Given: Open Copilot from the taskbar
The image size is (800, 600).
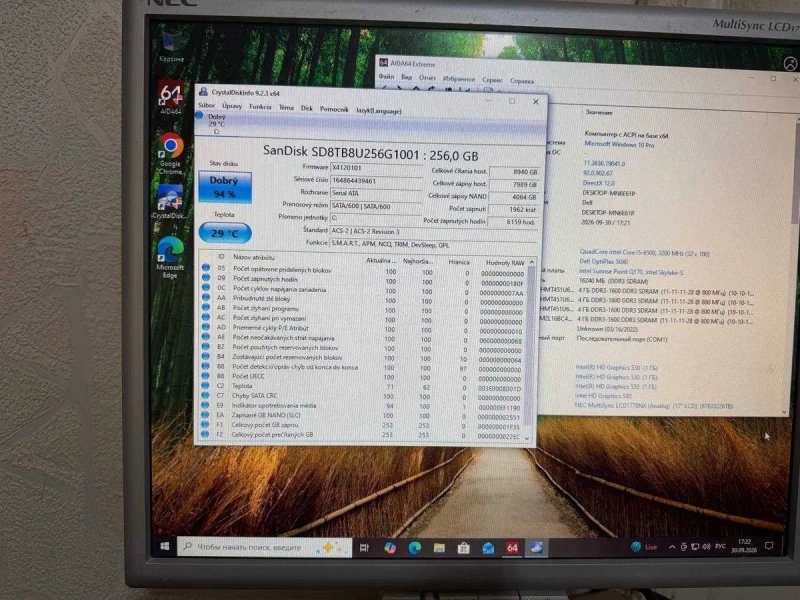Looking at the screenshot, I should [x=390, y=547].
